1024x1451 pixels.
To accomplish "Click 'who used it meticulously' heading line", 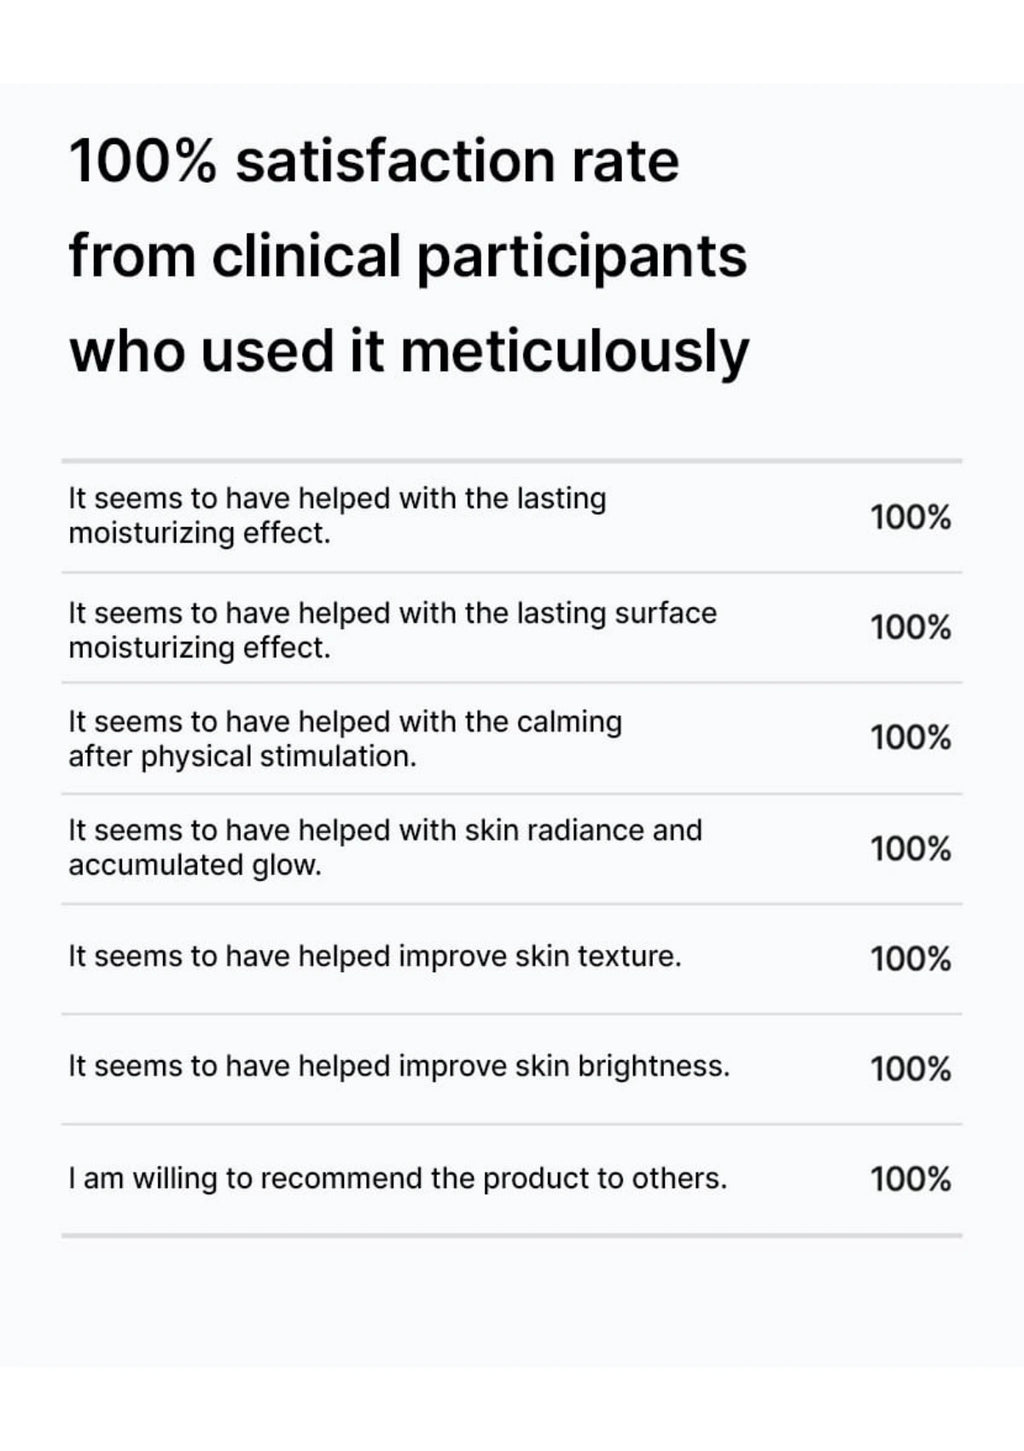I will coord(409,353).
